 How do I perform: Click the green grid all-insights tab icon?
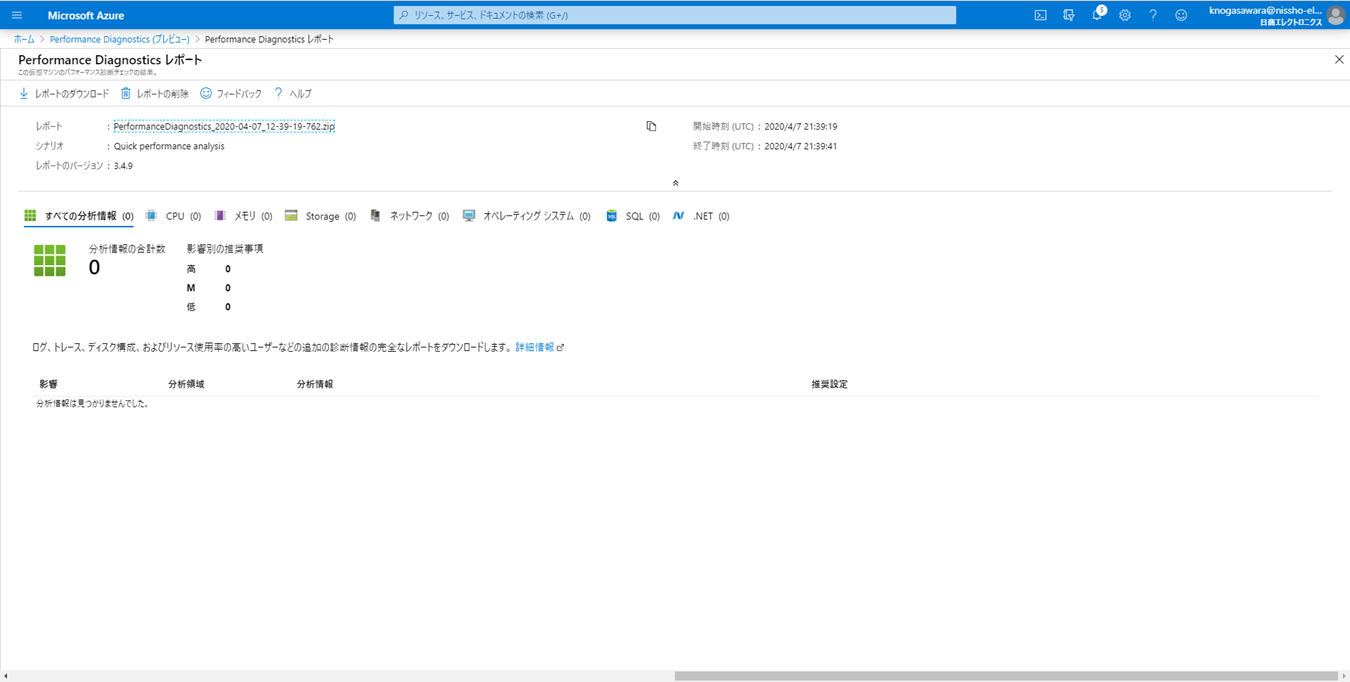(x=30, y=215)
